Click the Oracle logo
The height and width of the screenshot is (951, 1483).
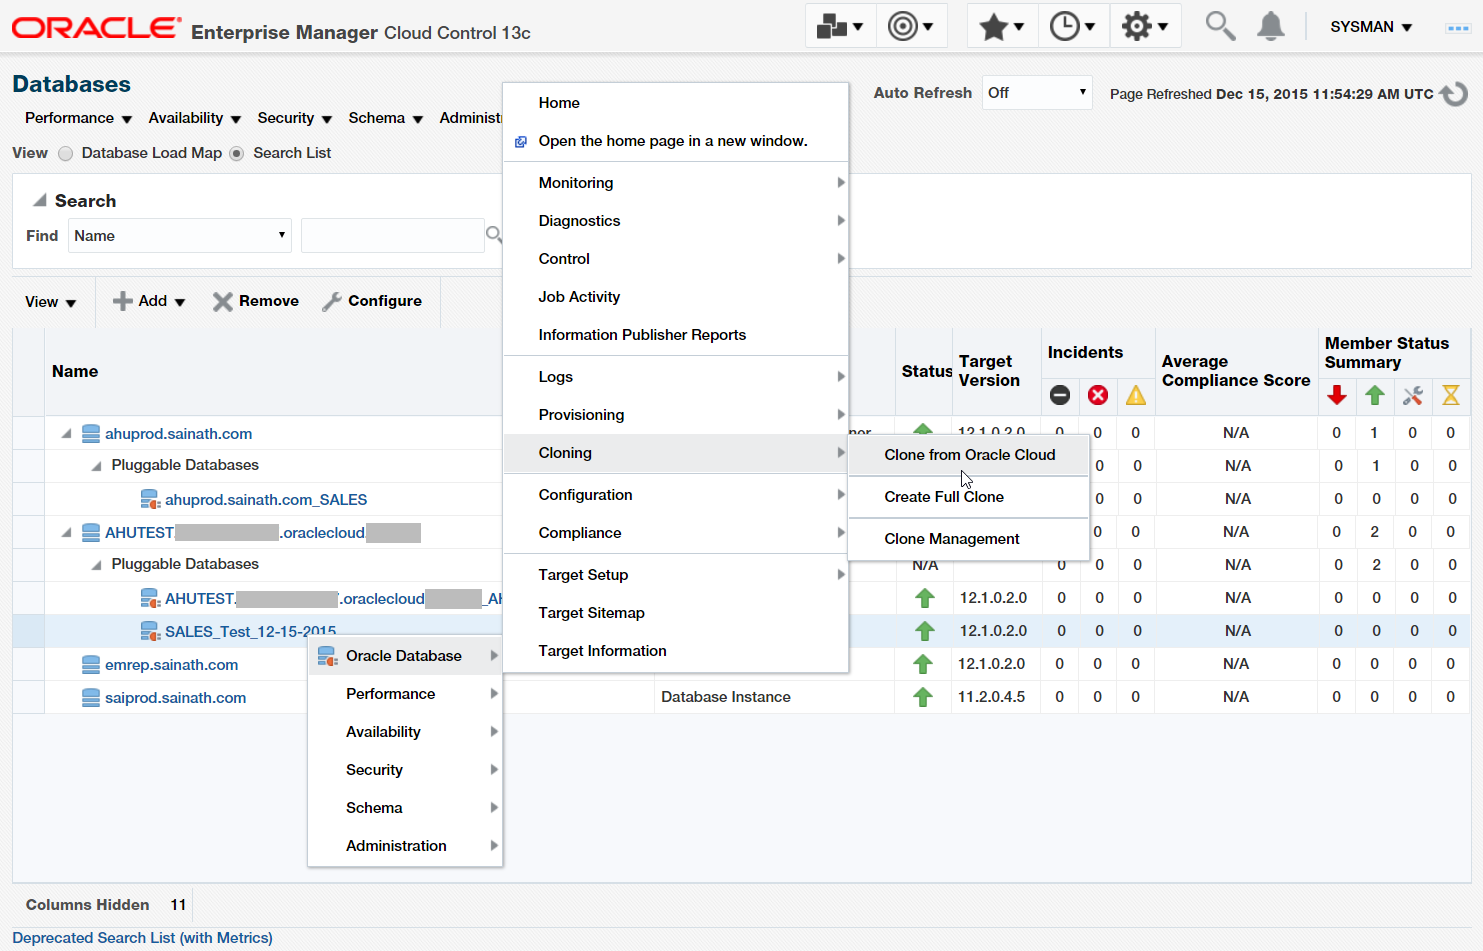[96, 28]
